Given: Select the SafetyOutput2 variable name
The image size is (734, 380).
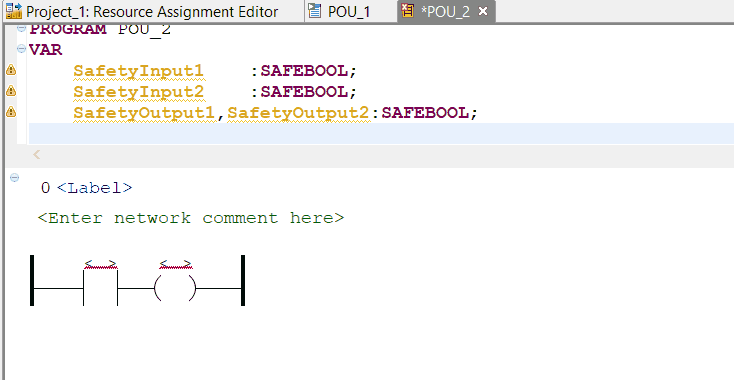Looking at the screenshot, I should point(299,113).
